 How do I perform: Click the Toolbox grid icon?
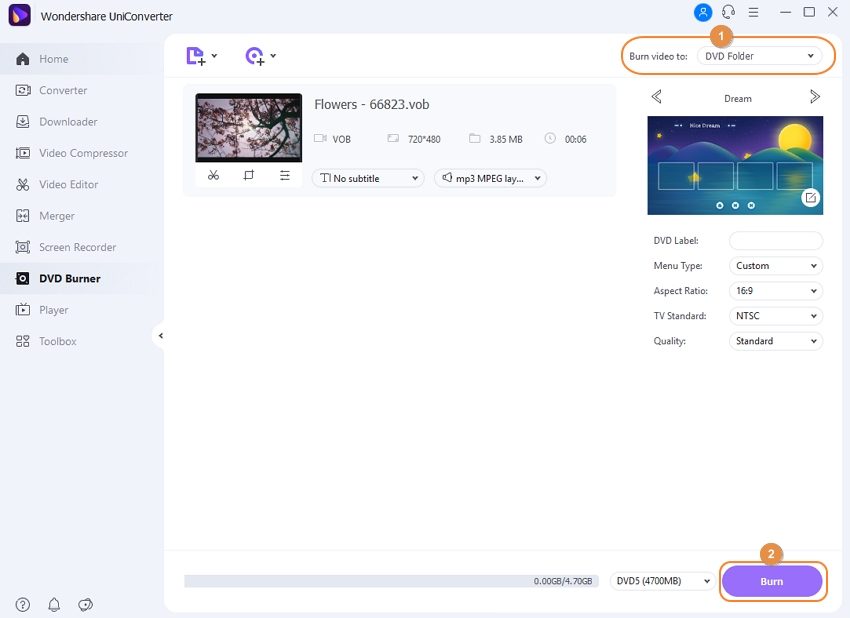click(23, 341)
